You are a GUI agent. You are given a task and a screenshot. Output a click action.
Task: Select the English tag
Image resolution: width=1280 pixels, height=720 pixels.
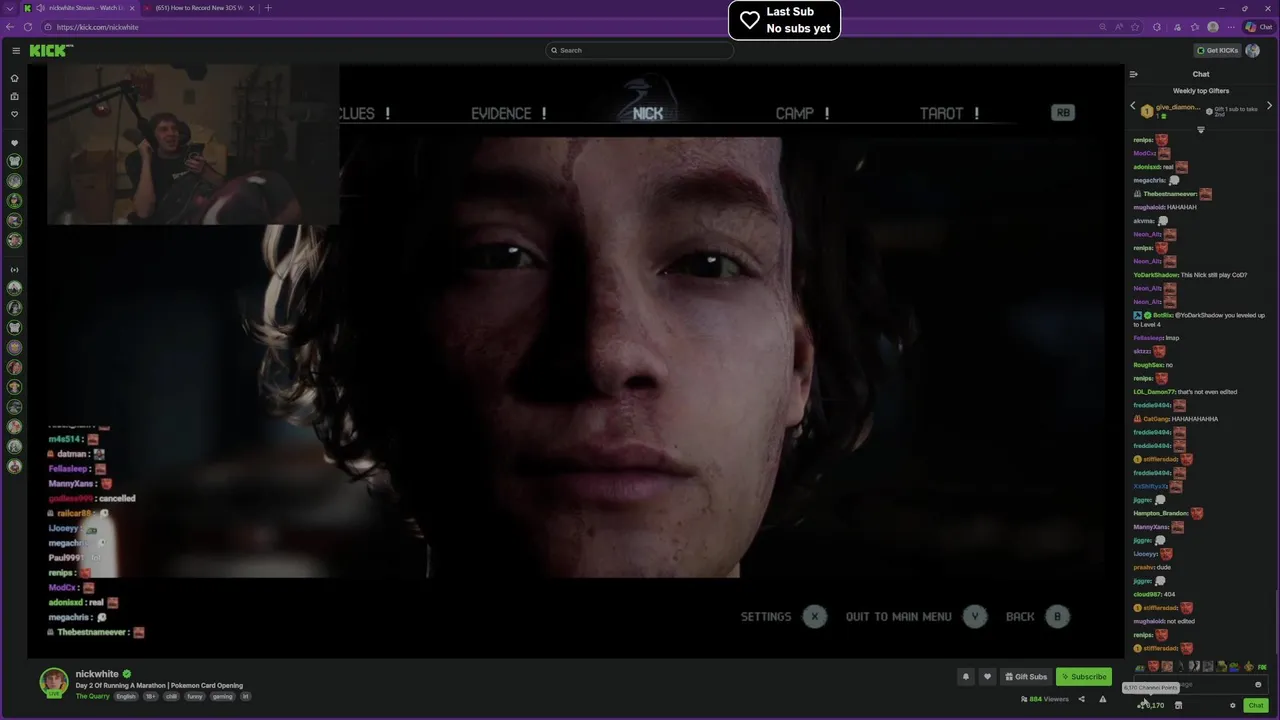(126, 696)
